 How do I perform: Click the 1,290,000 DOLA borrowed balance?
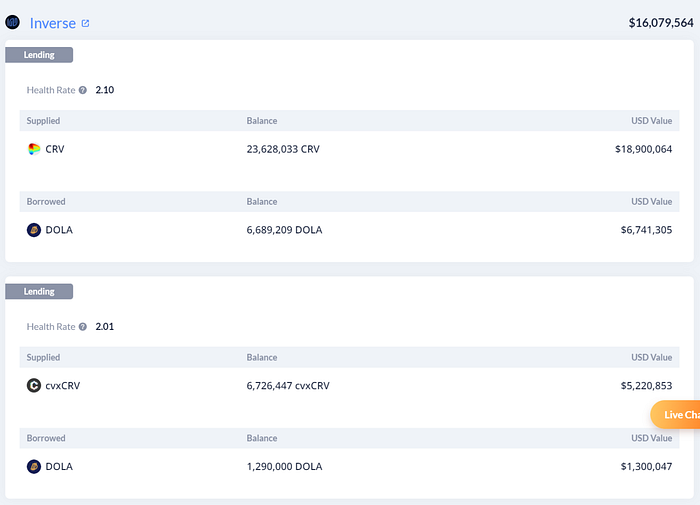point(284,466)
